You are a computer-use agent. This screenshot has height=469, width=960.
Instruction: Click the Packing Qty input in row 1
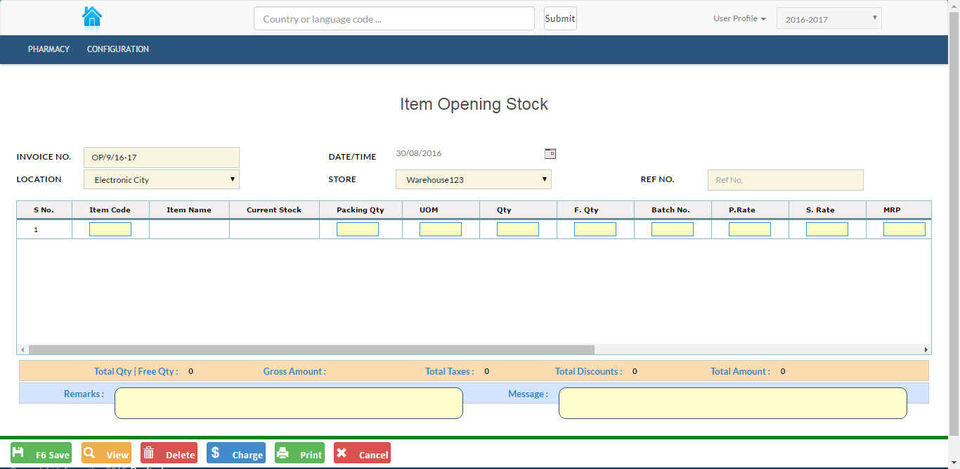click(x=358, y=229)
